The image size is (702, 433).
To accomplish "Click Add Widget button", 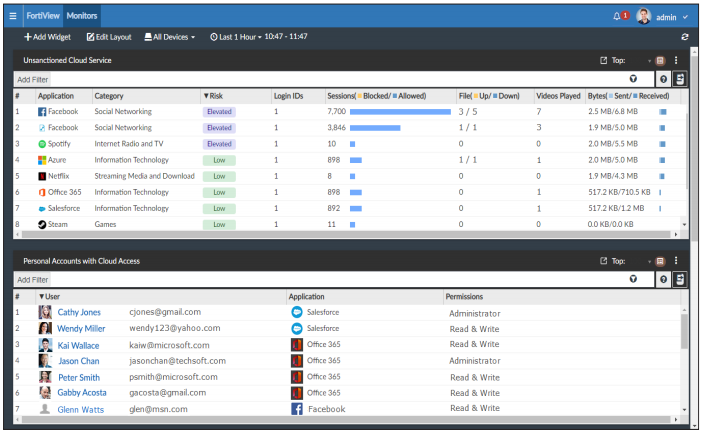I will [47, 37].
